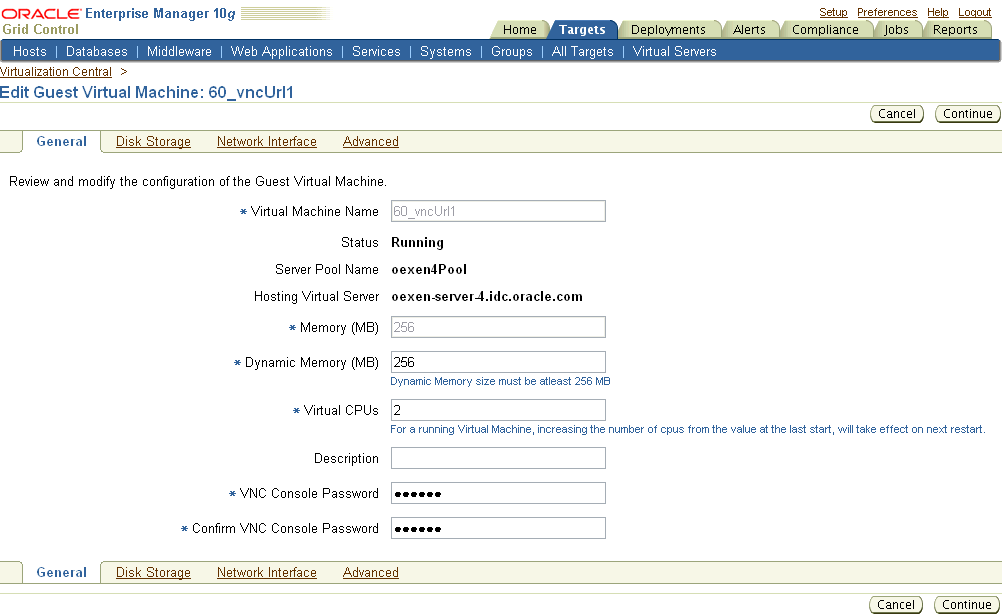This screenshot has width=1002, height=615.
Task: Open the Reports tab
Action: (x=955, y=29)
